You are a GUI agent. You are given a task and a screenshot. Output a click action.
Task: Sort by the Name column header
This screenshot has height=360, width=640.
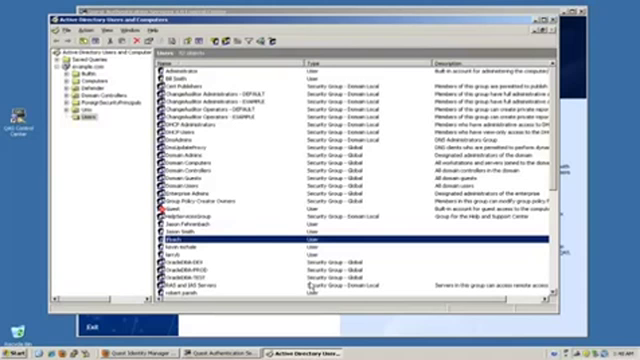pos(230,63)
